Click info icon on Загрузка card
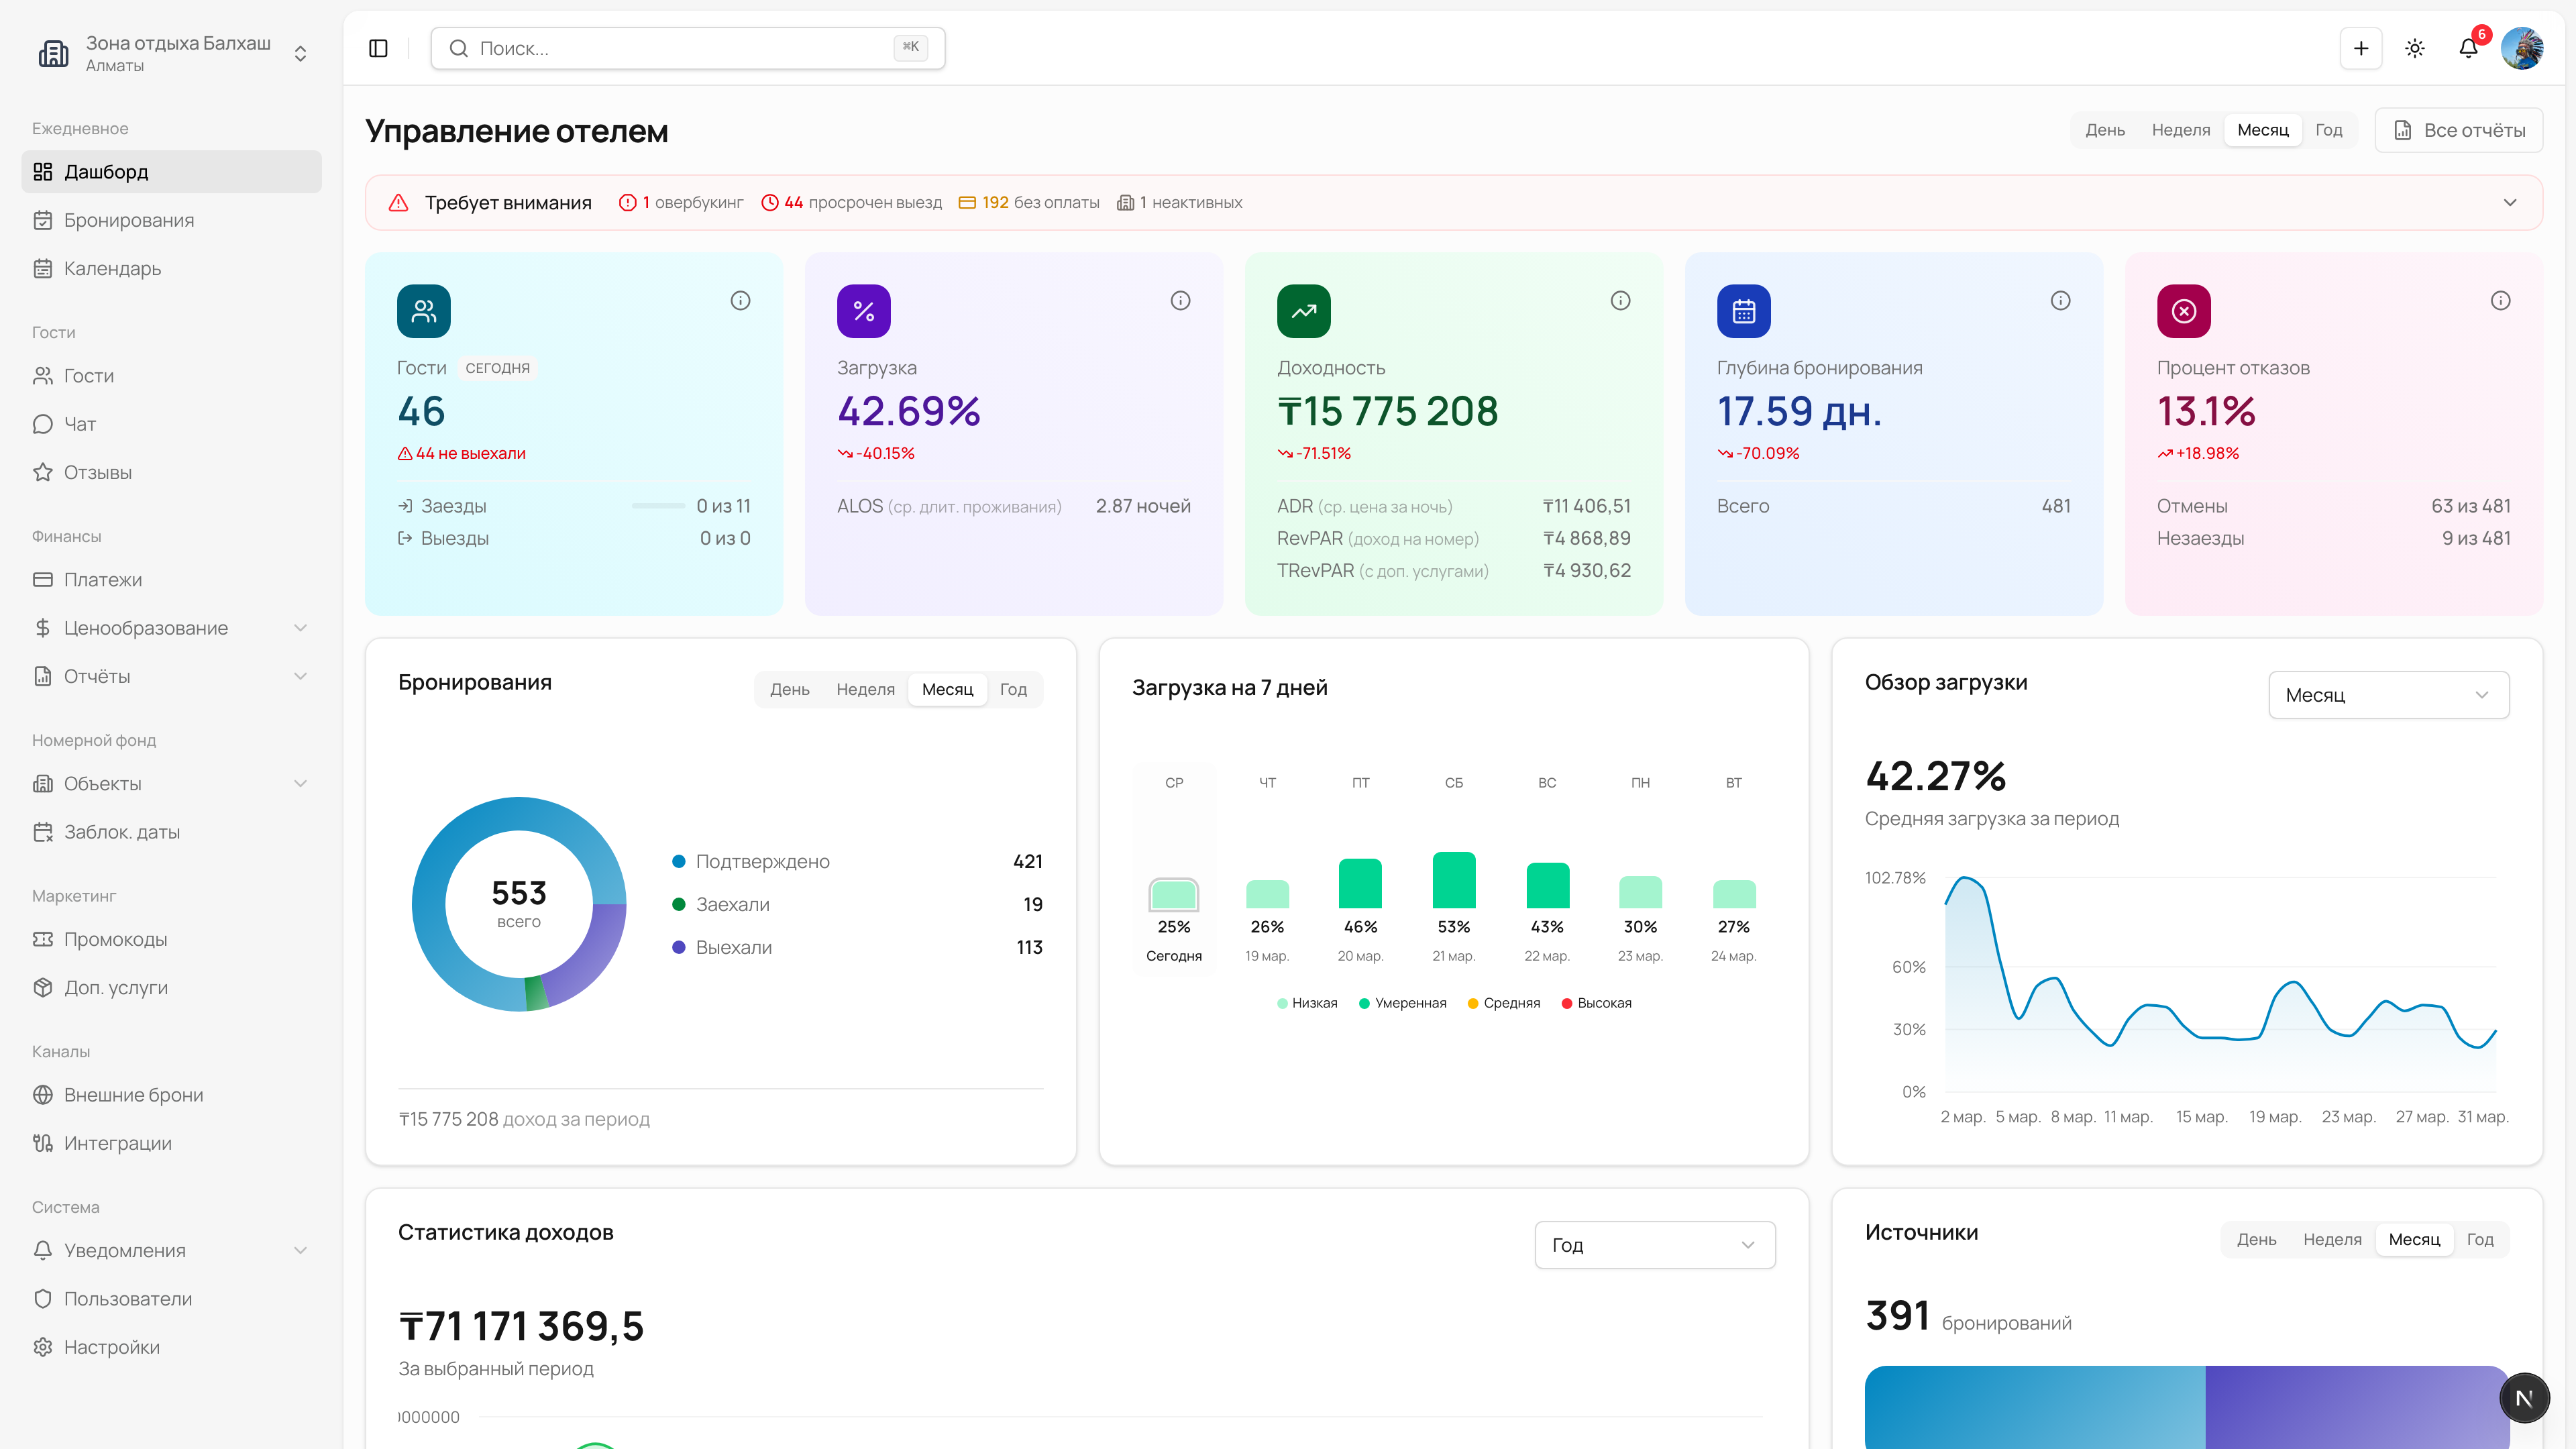The height and width of the screenshot is (1449, 2576). pos(1180,300)
